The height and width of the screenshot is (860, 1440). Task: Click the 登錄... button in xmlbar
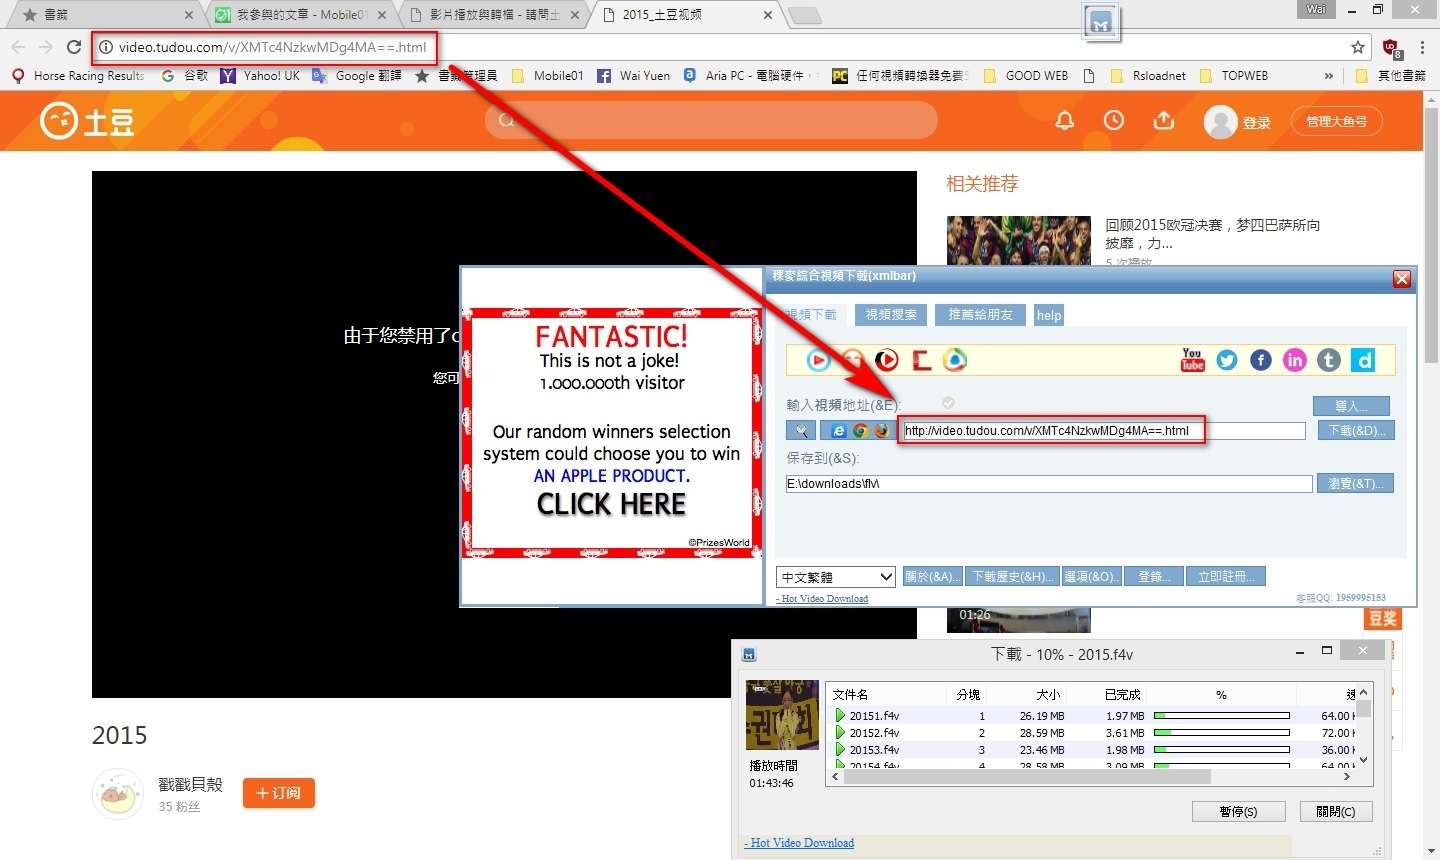tap(1154, 577)
